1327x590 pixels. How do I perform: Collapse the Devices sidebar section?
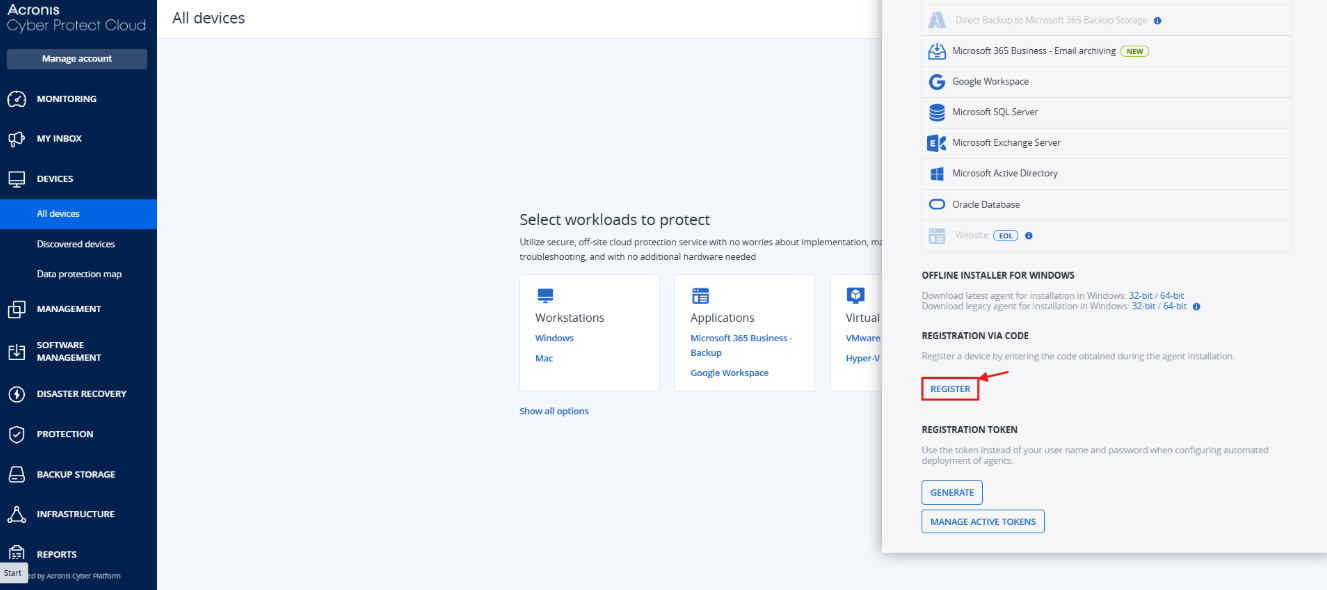(x=55, y=179)
